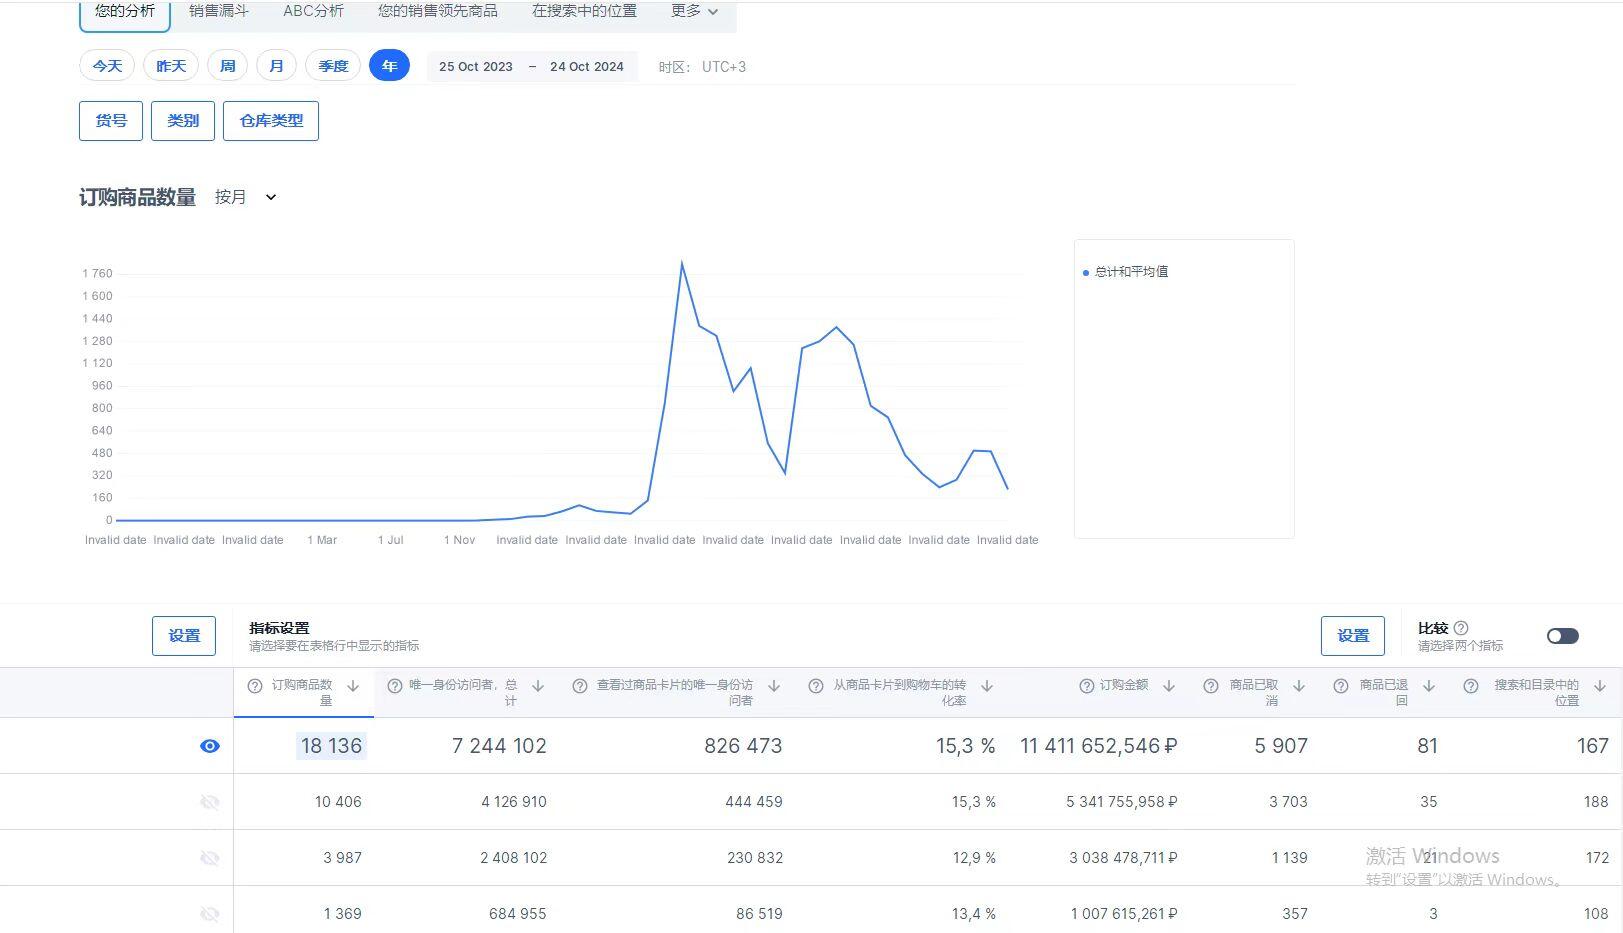Click the cancelled count 5 907
Screen dimensions: 1623x933
coord(1281,746)
